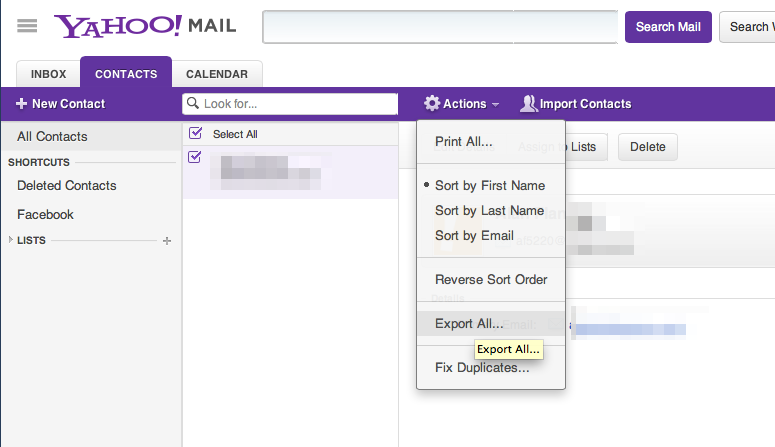Viewport: 775px width, 447px height.
Task: Click New Contact button
Action: [x=61, y=104]
